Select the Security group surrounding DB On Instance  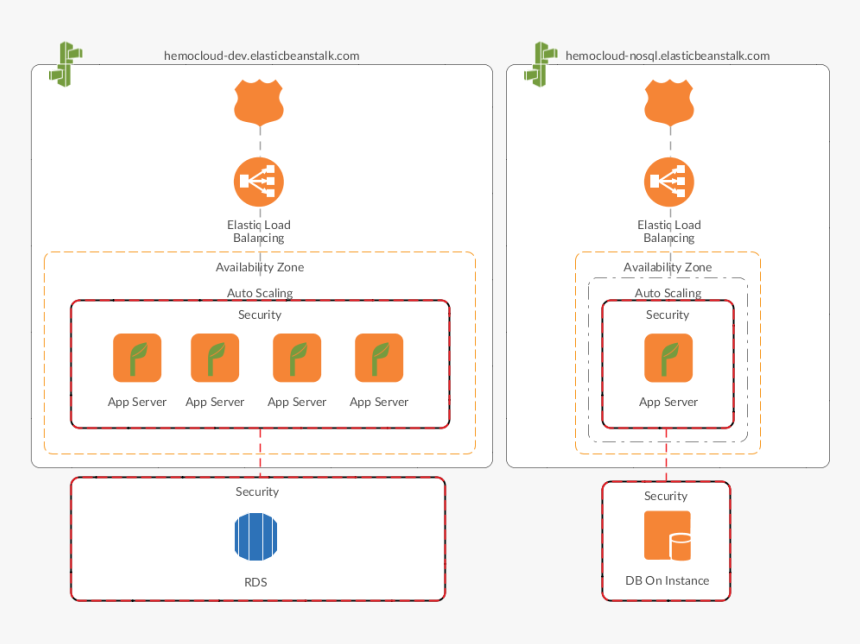(666, 495)
